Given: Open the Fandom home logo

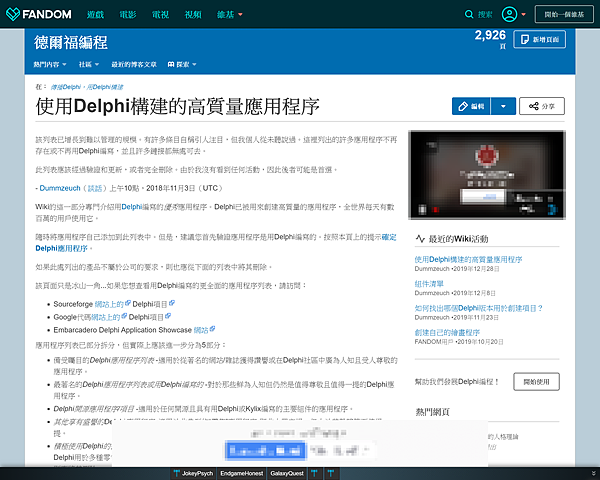Looking at the screenshot, I should (x=39, y=15).
